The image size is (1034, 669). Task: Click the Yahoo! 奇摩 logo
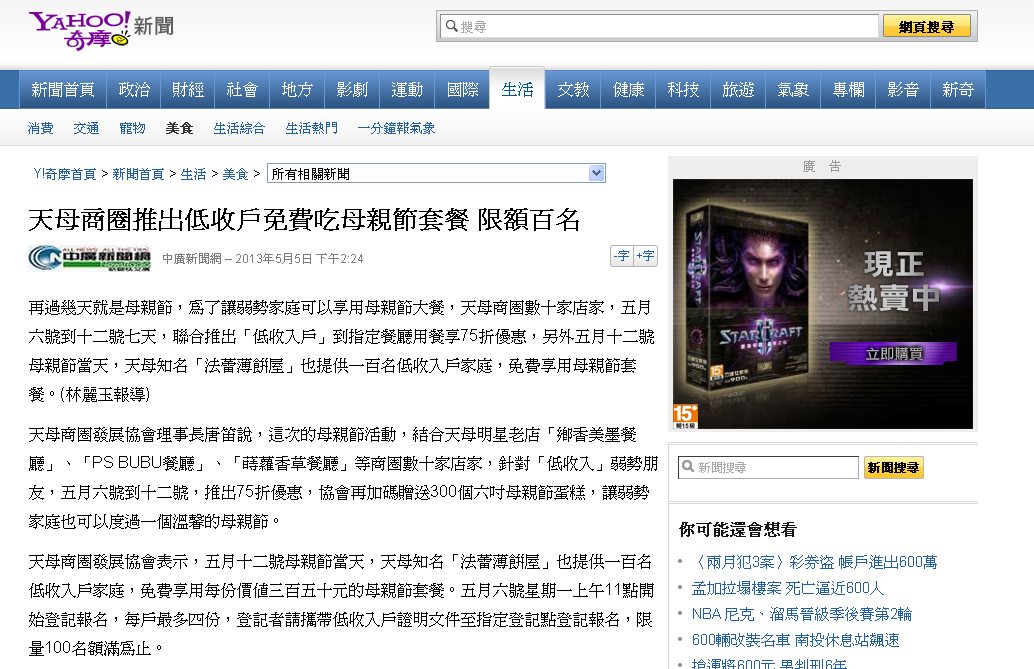tap(80, 28)
